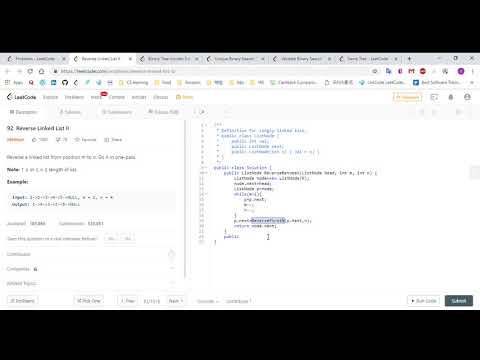Switch to the Same Tree - LeetCode browser tab
Screen dimensions: 480x360
(367, 59)
